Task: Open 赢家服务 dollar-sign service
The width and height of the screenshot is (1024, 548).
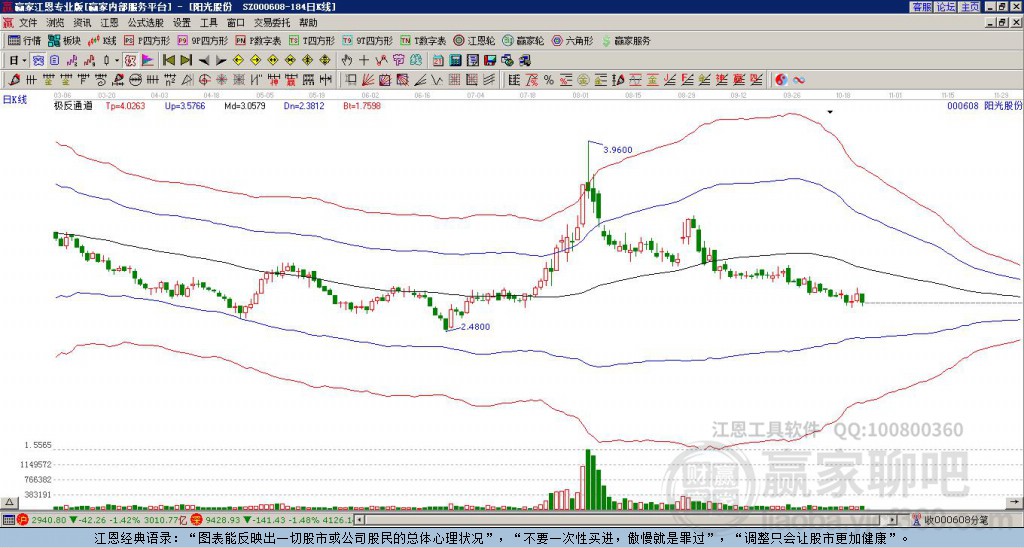Action: click(626, 40)
